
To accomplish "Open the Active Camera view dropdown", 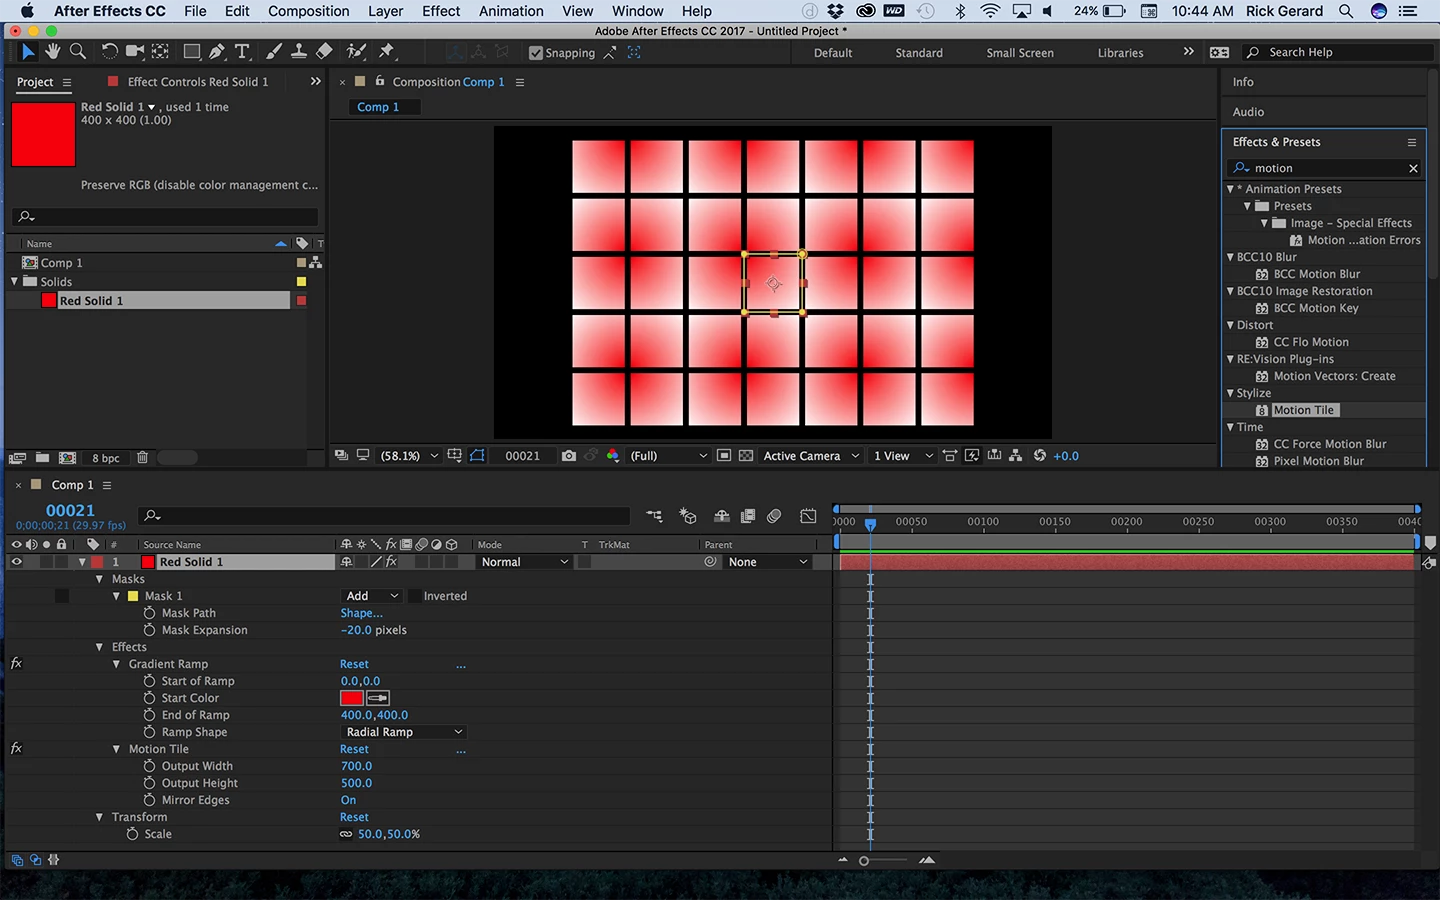I will coord(811,456).
